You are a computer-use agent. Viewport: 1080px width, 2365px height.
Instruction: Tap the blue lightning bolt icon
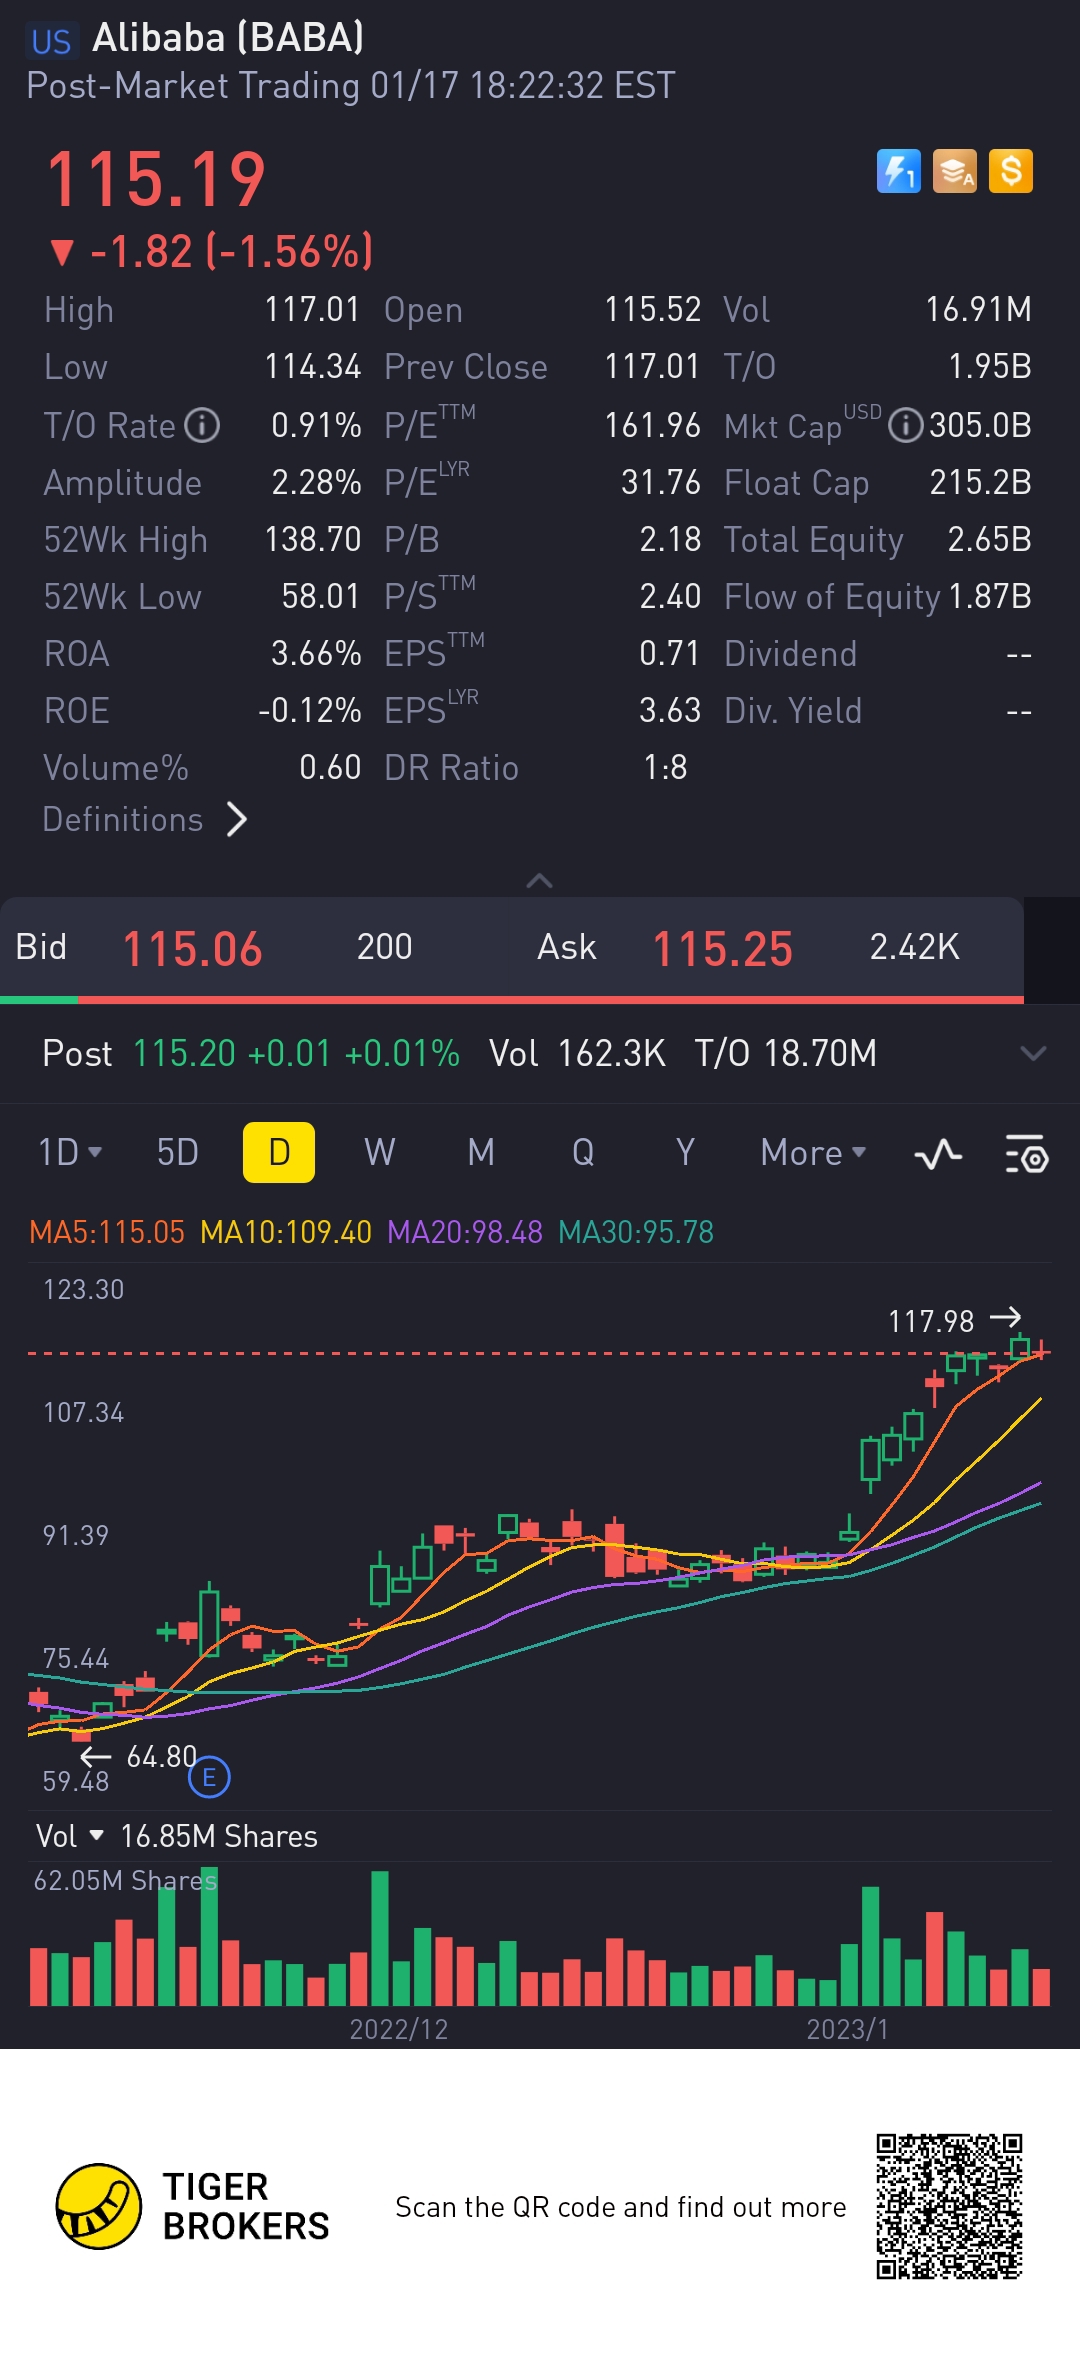click(898, 171)
